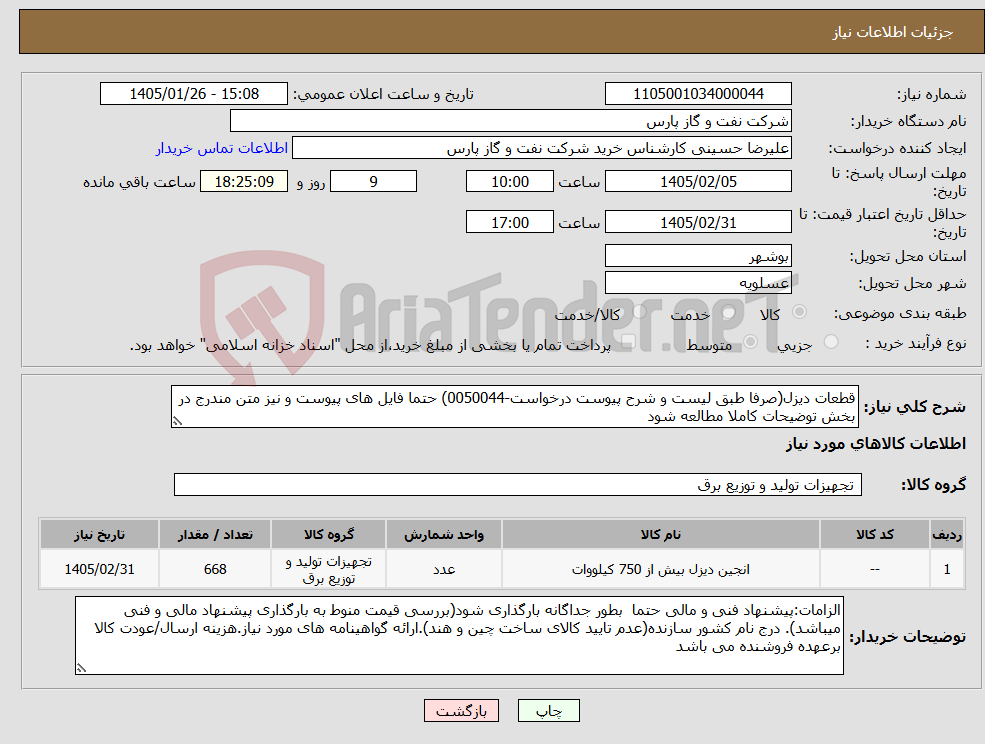Viewport: 985px width, 744px height.
Task: Click the ردیف column header
Action: 947,535
